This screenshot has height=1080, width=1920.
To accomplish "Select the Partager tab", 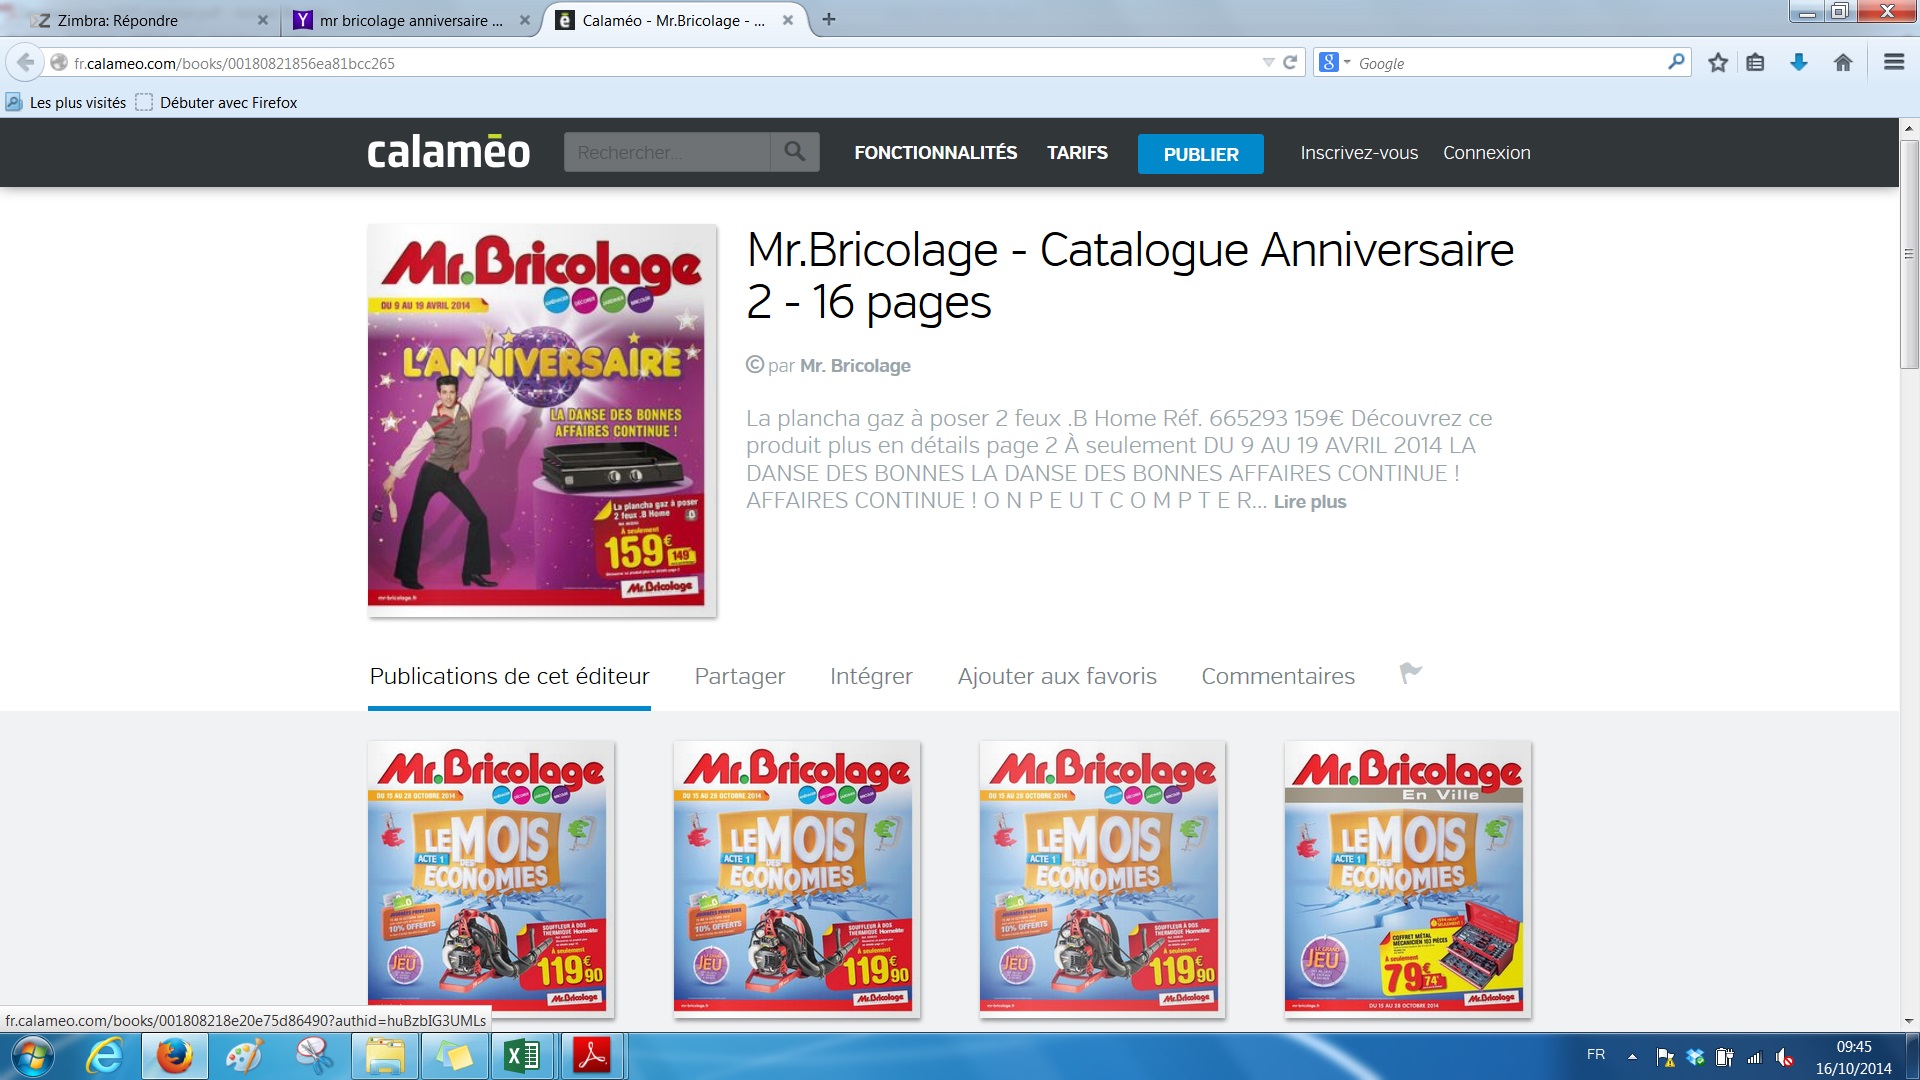I will (739, 677).
